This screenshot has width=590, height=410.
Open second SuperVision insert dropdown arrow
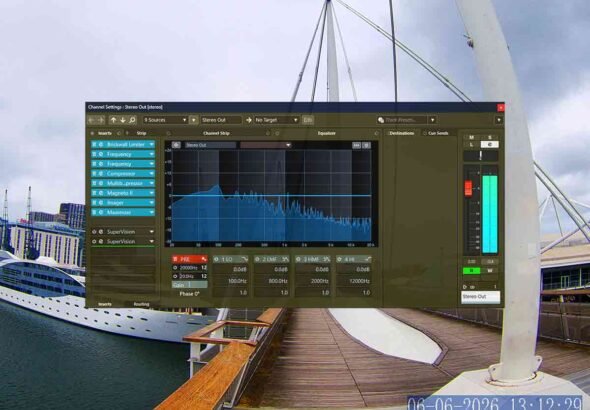[x=152, y=241]
